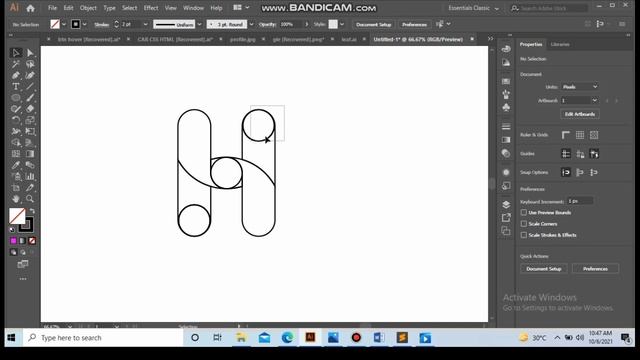Toggle Show Grid button
The image size is (640, 360).
(x=580, y=135)
